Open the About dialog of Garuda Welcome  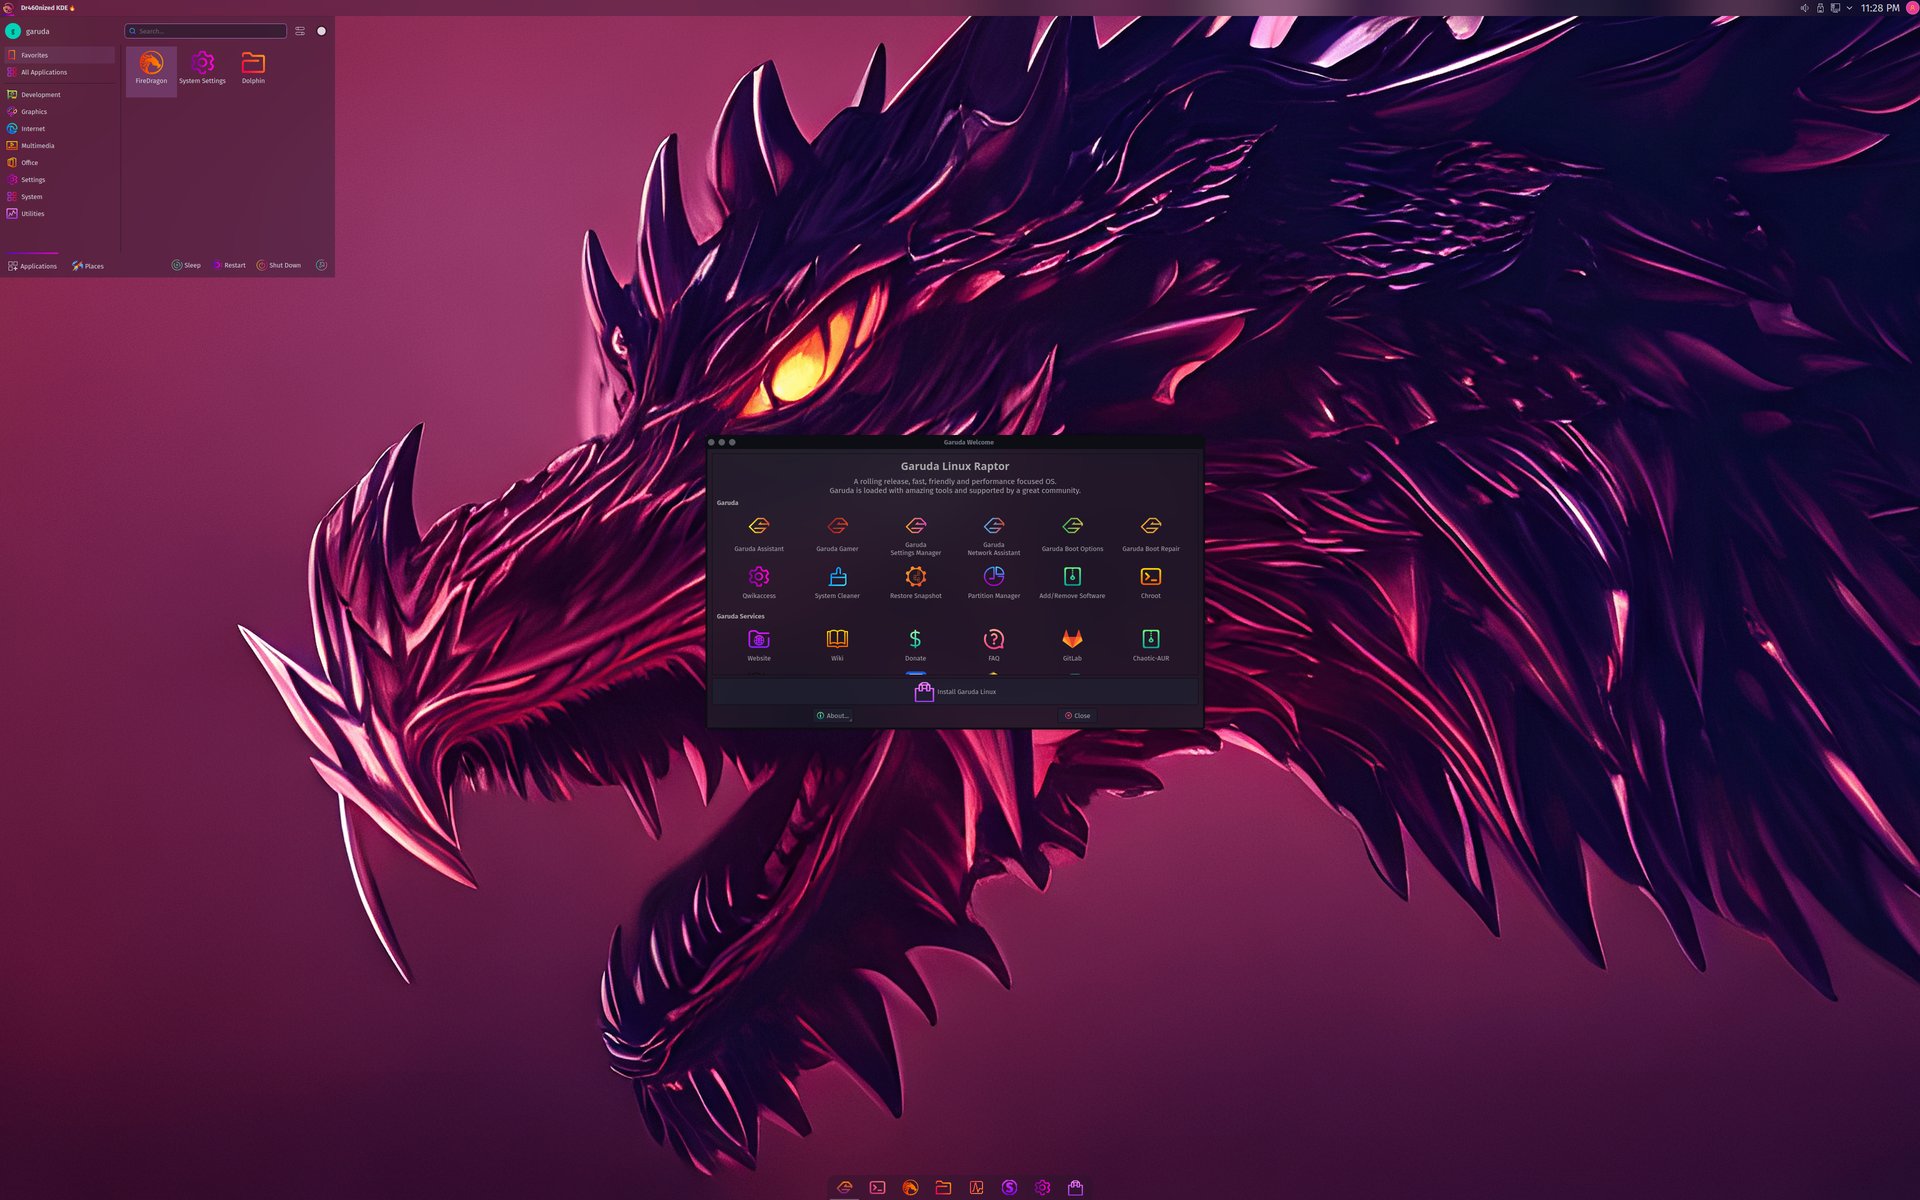click(833, 715)
